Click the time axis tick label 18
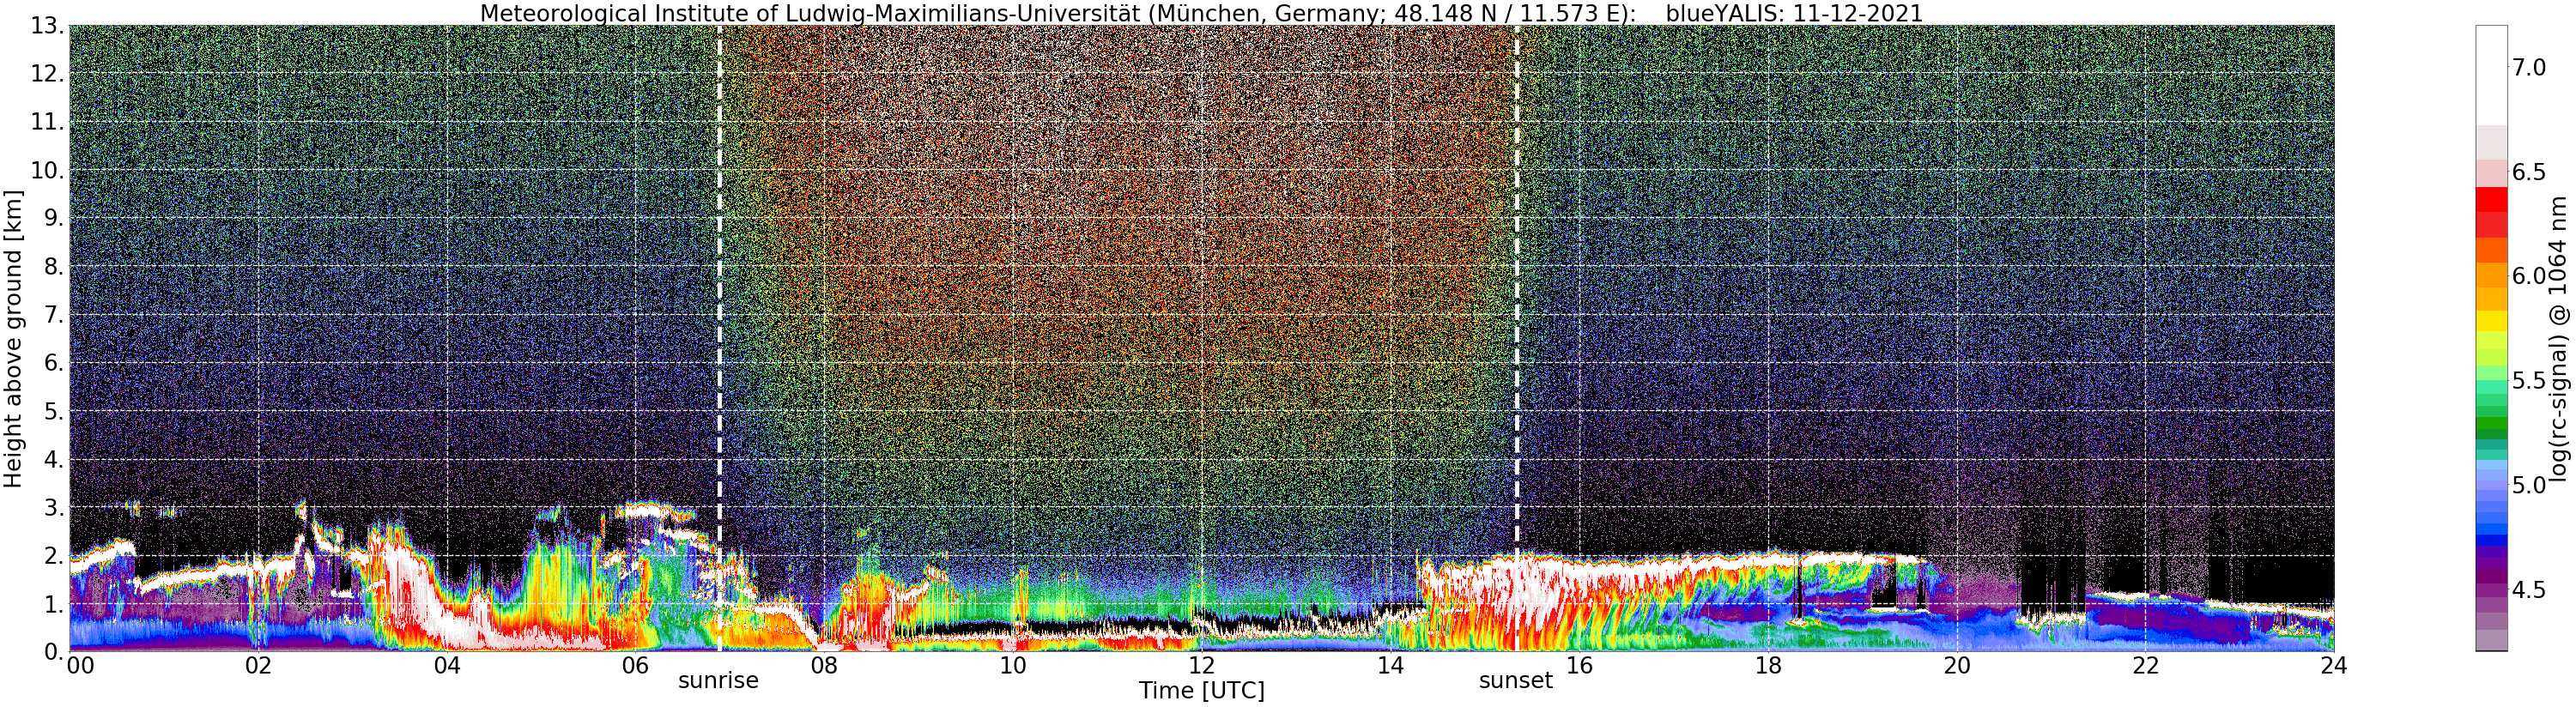The width and height of the screenshot is (2576, 707). point(1768,665)
